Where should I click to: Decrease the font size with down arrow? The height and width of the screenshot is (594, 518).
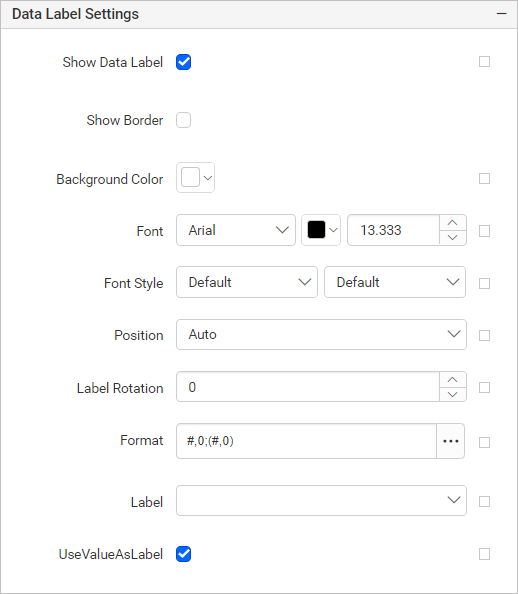(452, 238)
